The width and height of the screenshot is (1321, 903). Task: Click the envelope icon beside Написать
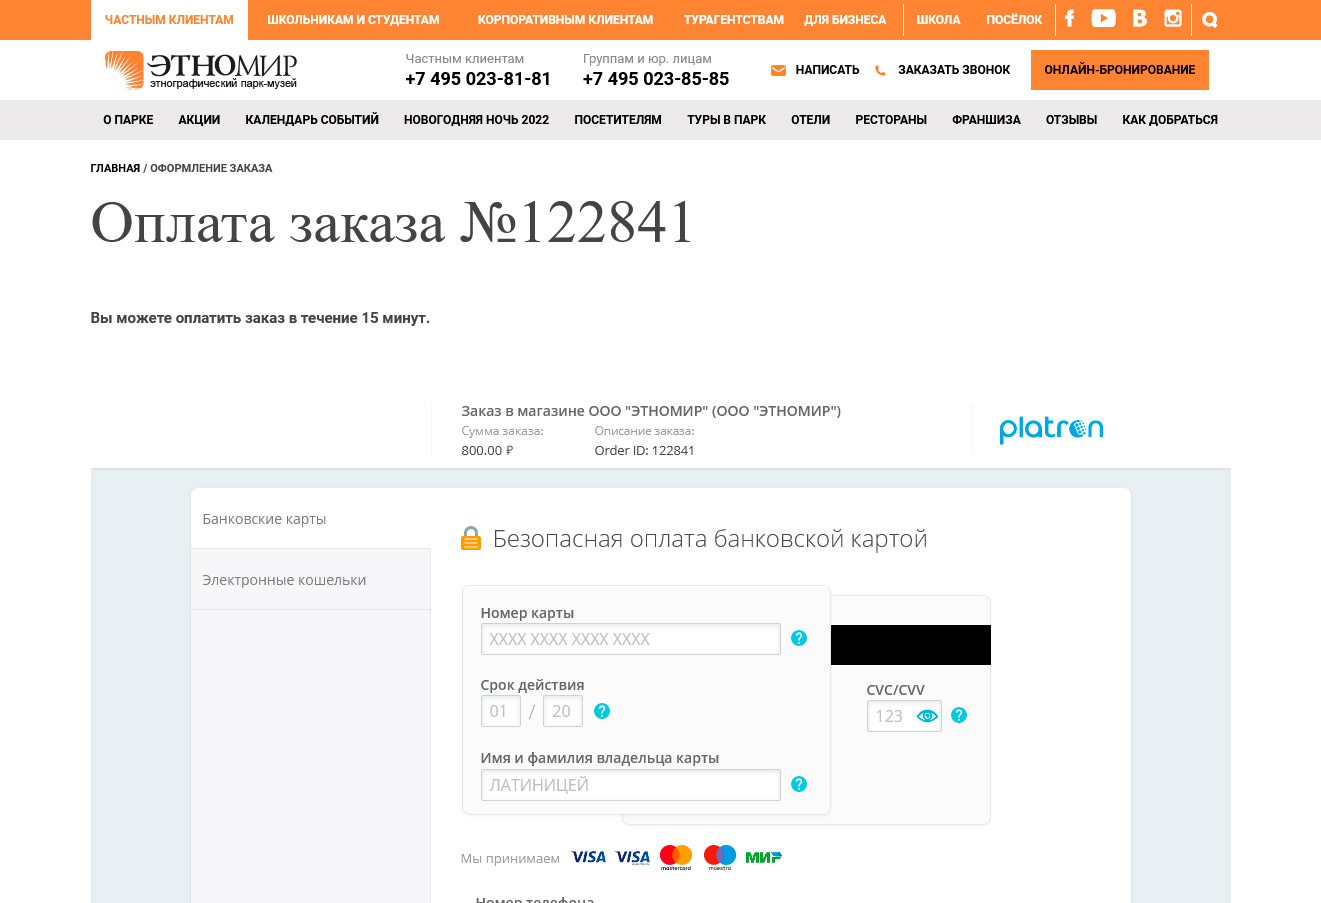pos(778,70)
